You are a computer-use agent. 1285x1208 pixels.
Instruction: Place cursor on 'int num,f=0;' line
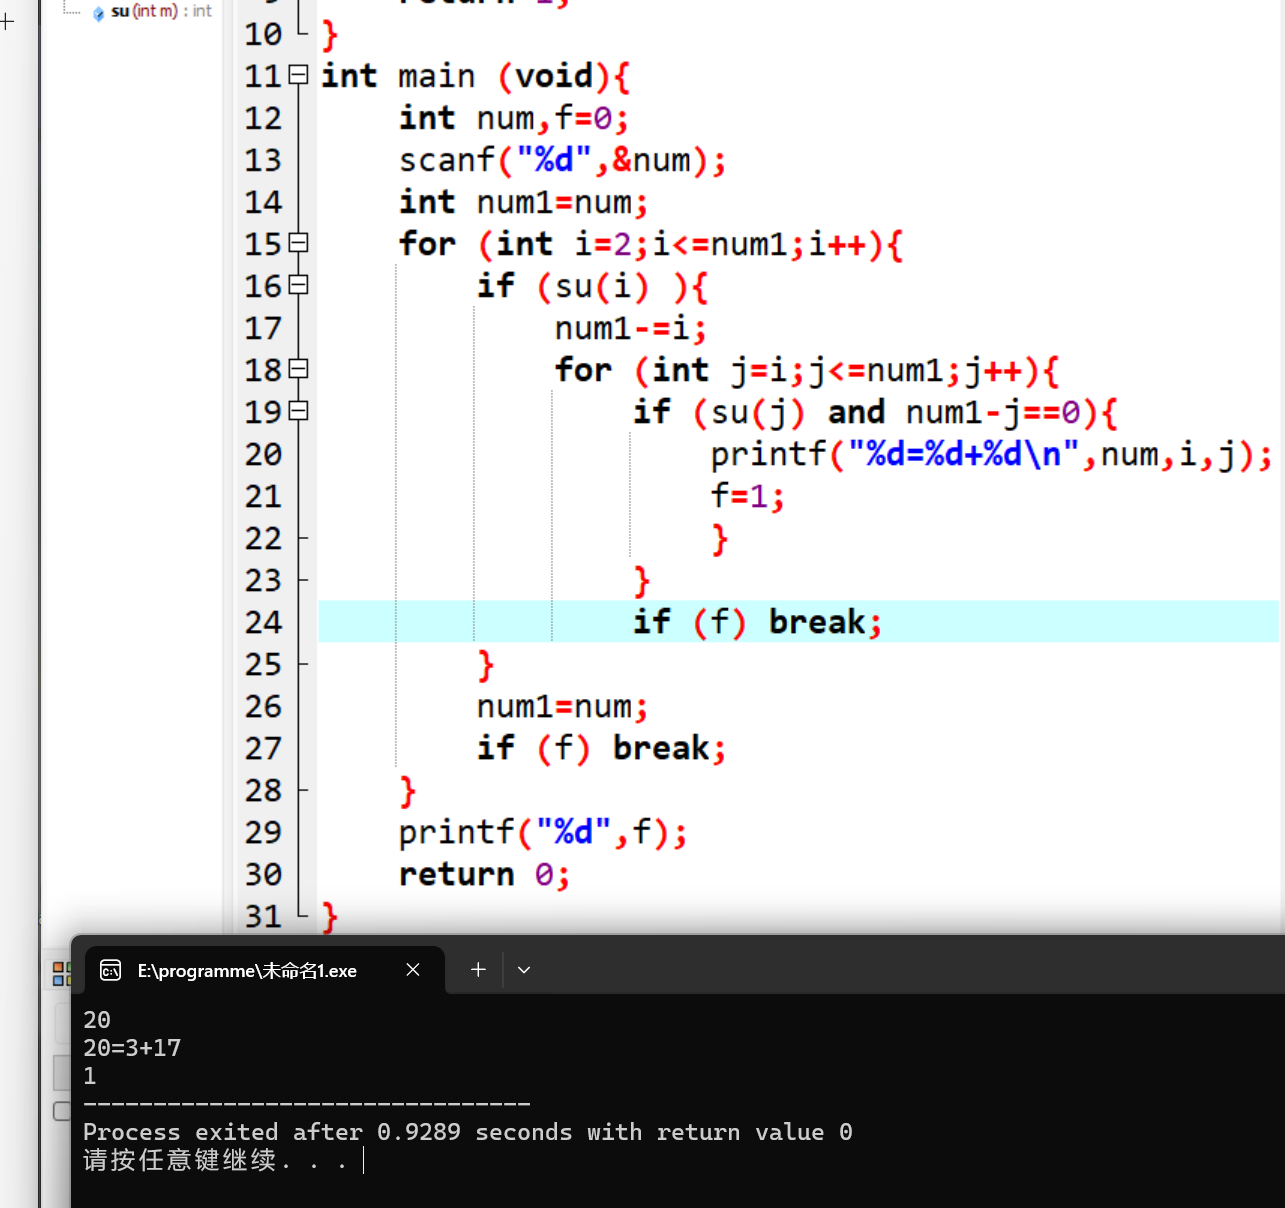coord(513,118)
